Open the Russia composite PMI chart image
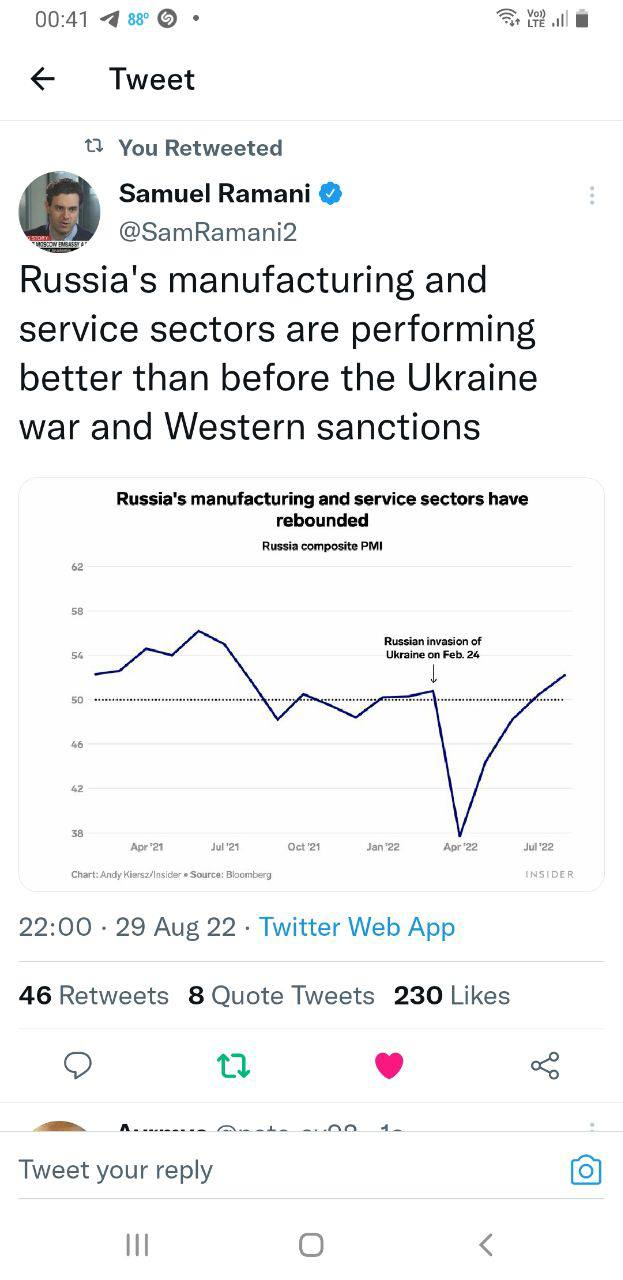This screenshot has height=1280, width=623. coord(311,684)
